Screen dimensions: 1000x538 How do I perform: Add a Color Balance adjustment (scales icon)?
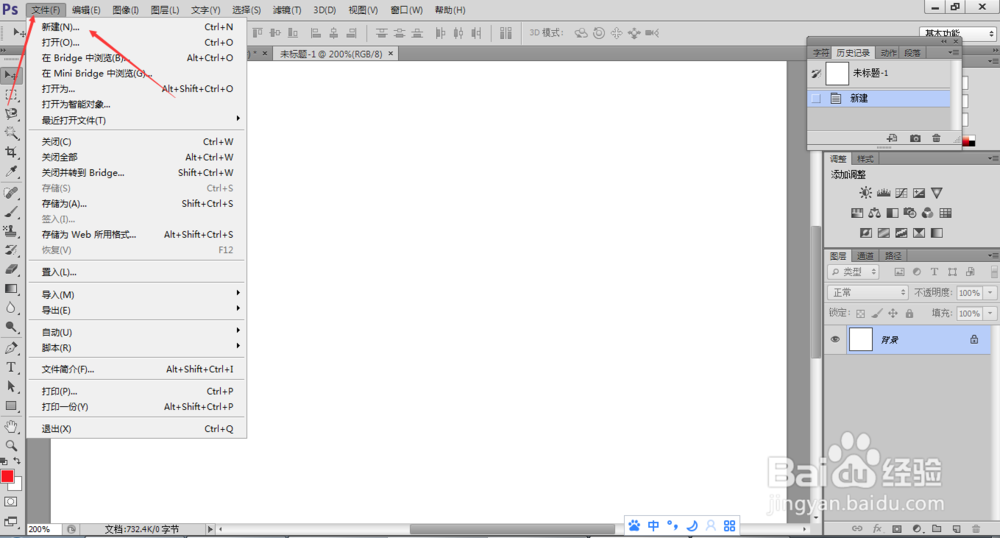(x=874, y=213)
